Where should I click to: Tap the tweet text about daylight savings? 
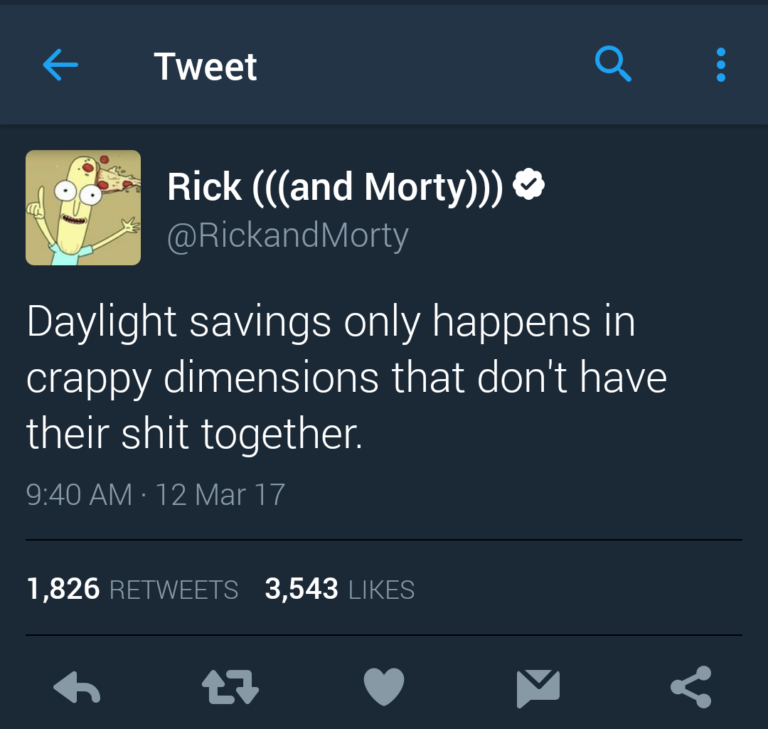[346, 377]
